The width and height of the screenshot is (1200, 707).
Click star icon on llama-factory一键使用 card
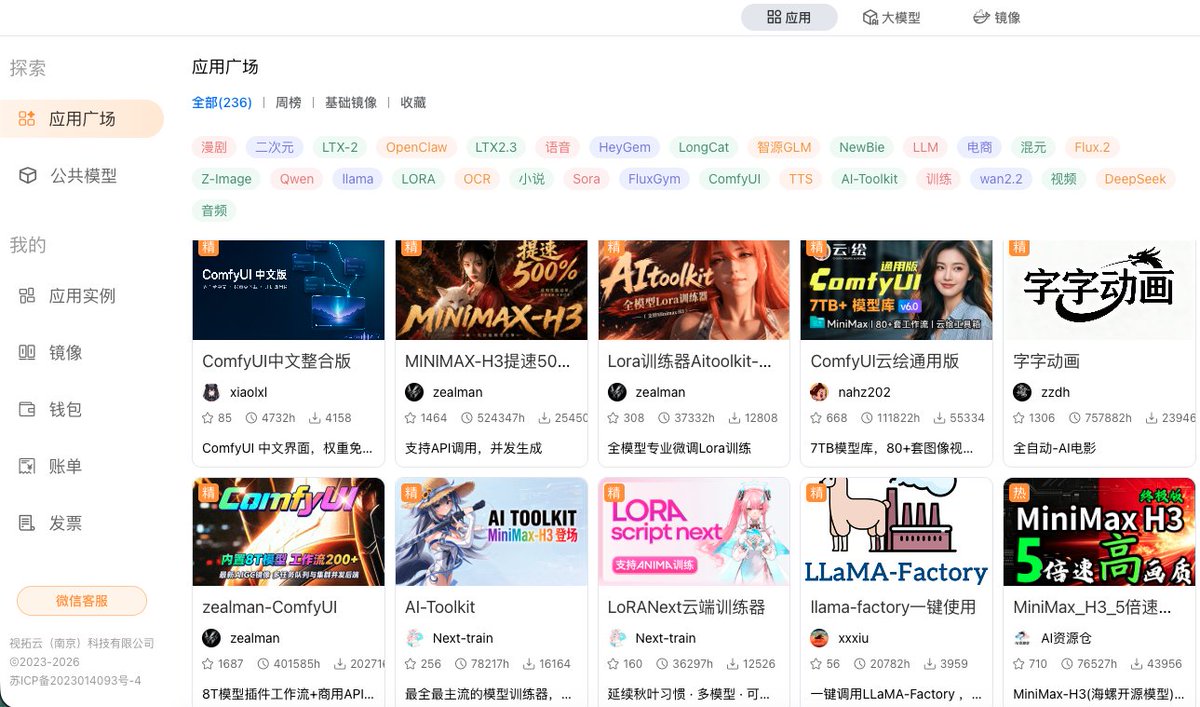[816, 664]
